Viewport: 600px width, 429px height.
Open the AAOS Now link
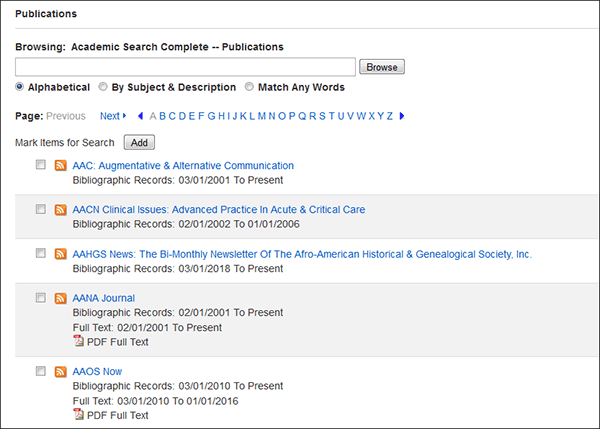tap(97, 372)
